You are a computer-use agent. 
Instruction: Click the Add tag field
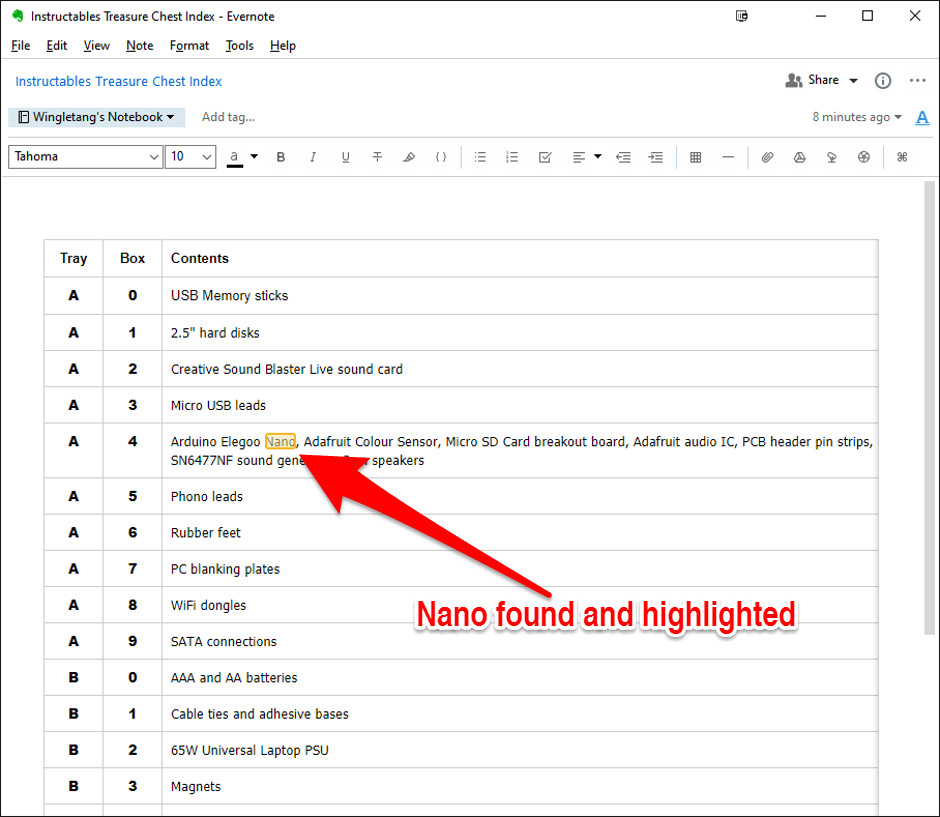coord(228,117)
